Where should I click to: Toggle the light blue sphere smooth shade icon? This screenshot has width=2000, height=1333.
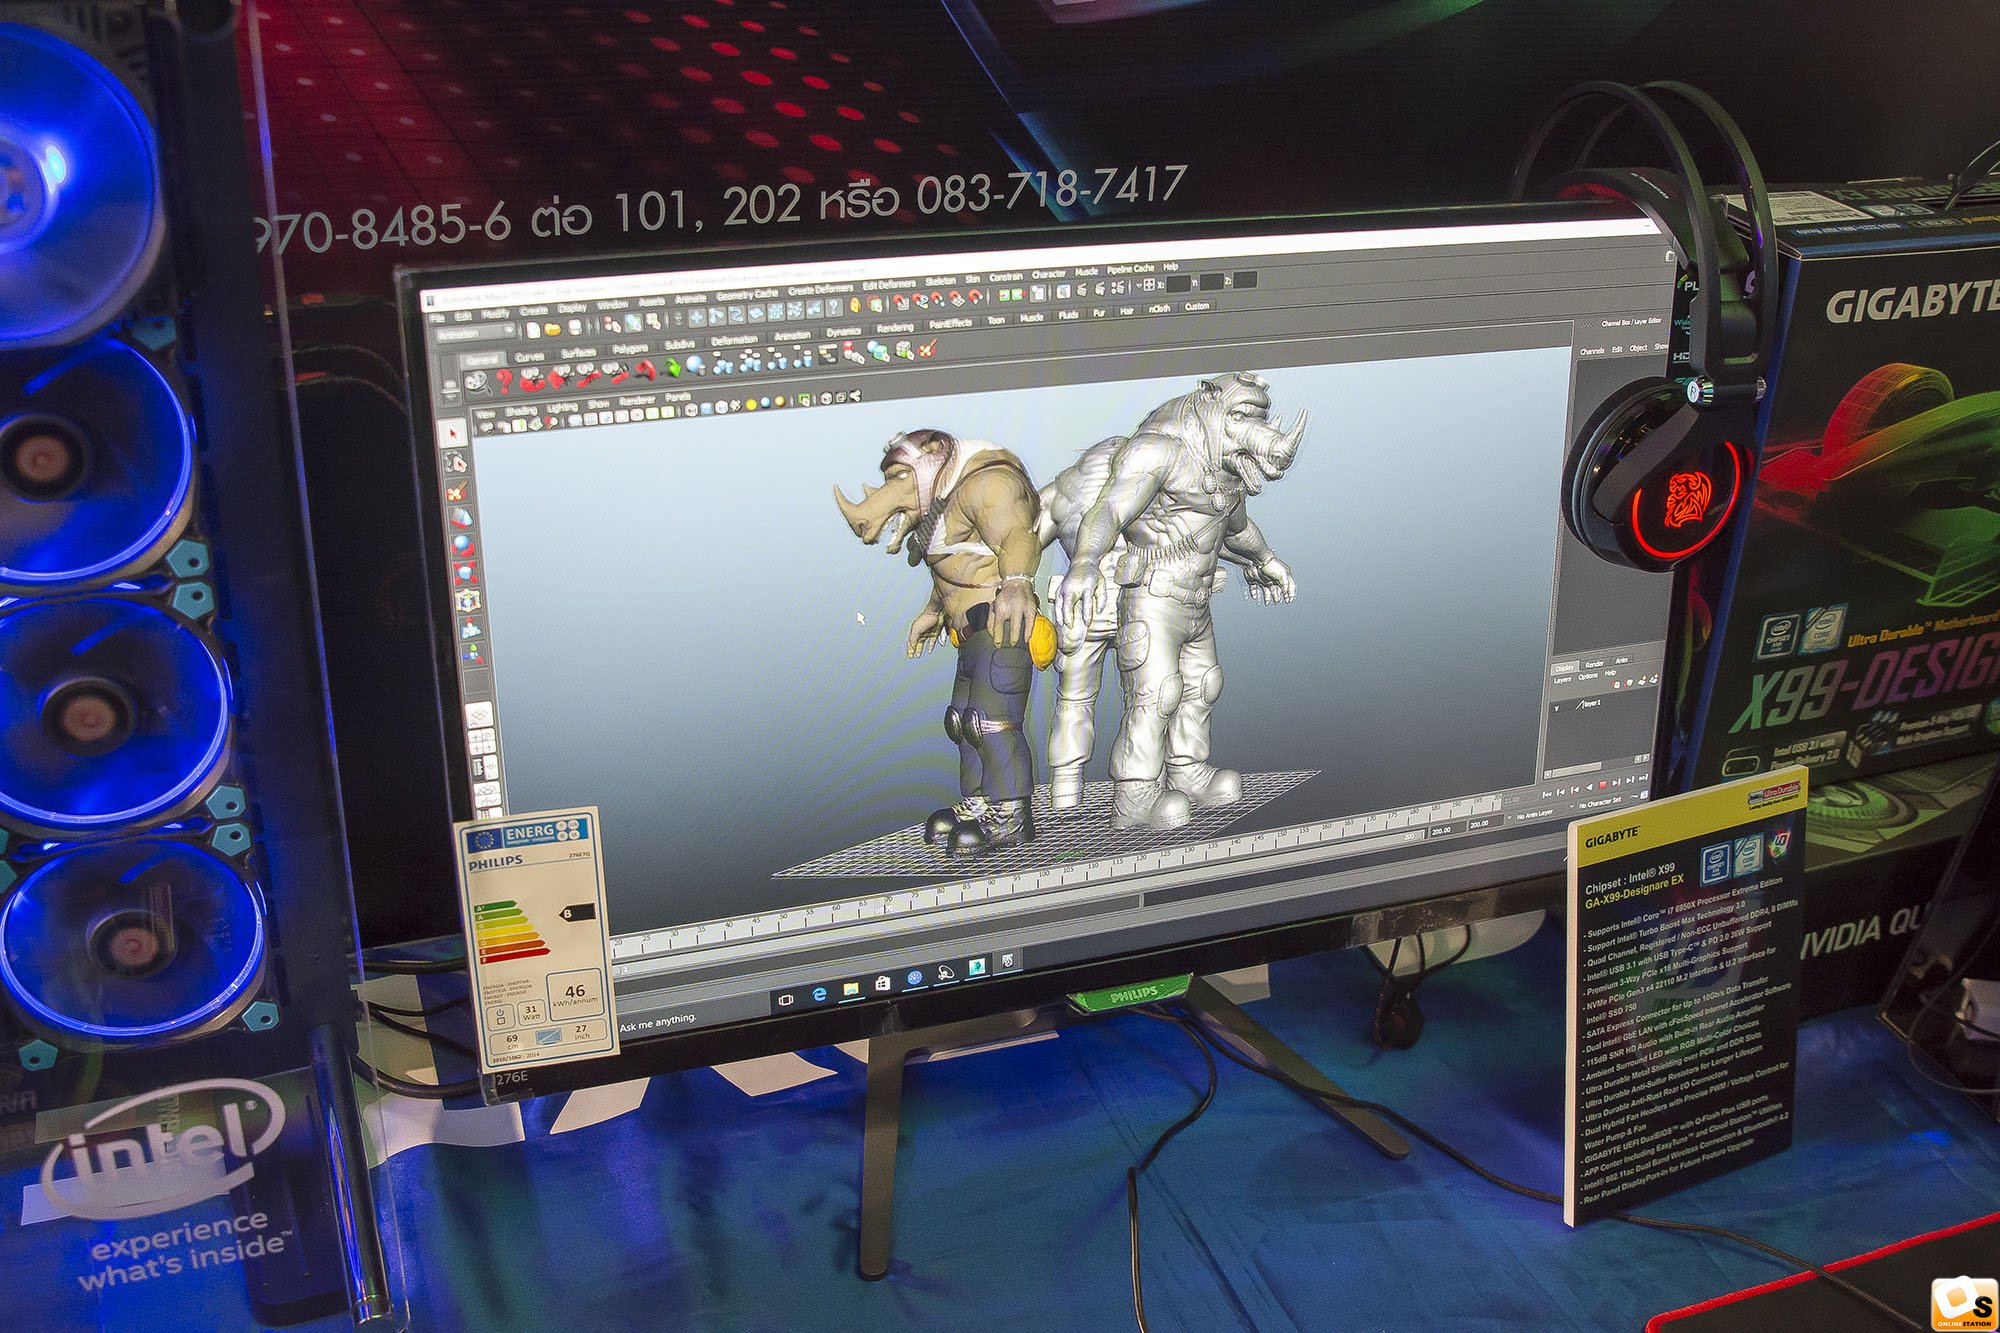(766, 402)
